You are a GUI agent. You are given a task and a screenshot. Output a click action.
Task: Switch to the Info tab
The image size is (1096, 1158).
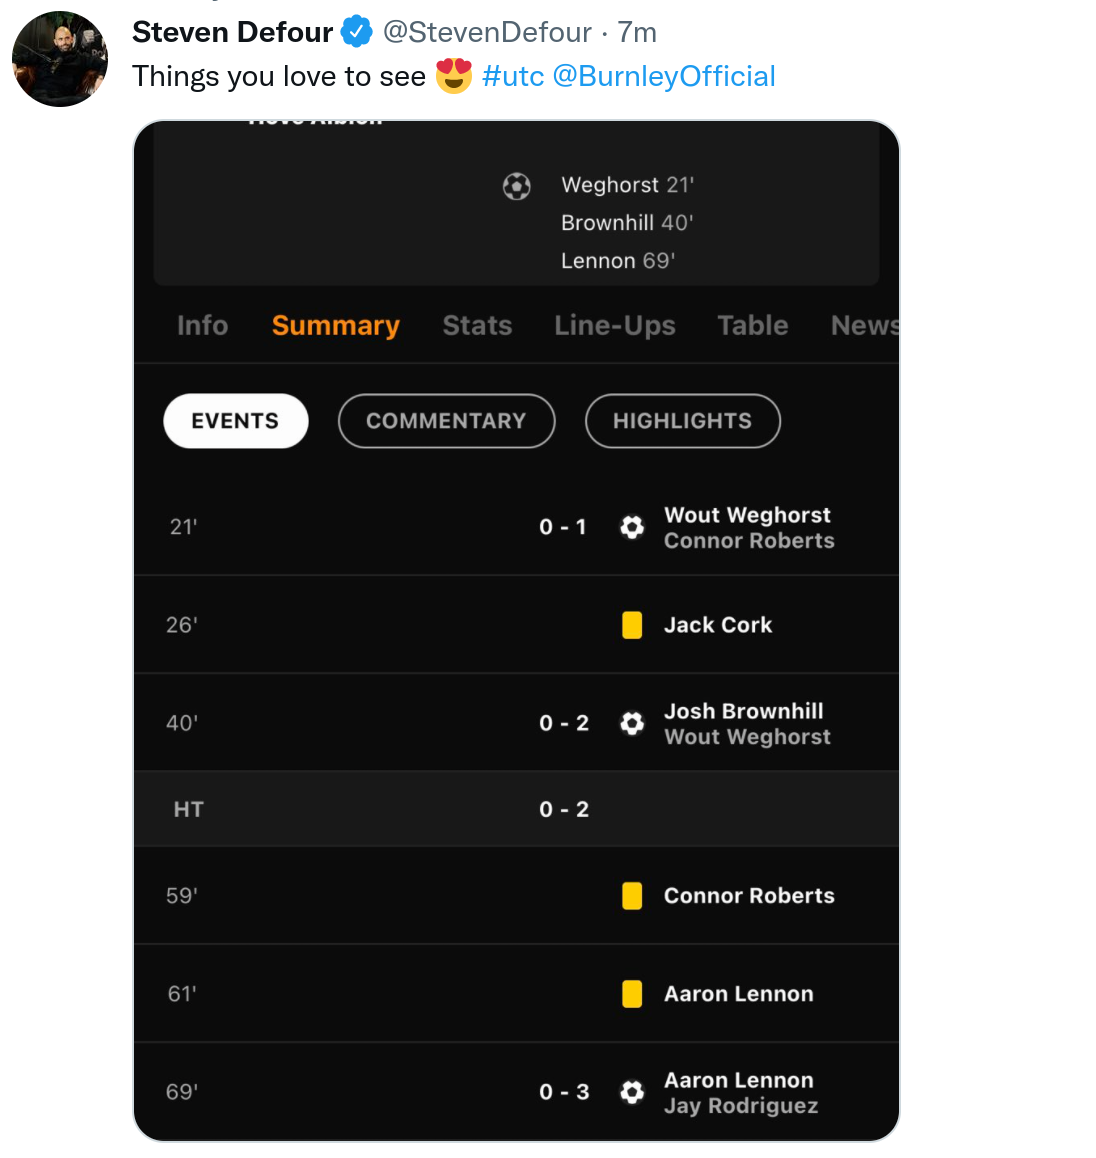point(202,326)
